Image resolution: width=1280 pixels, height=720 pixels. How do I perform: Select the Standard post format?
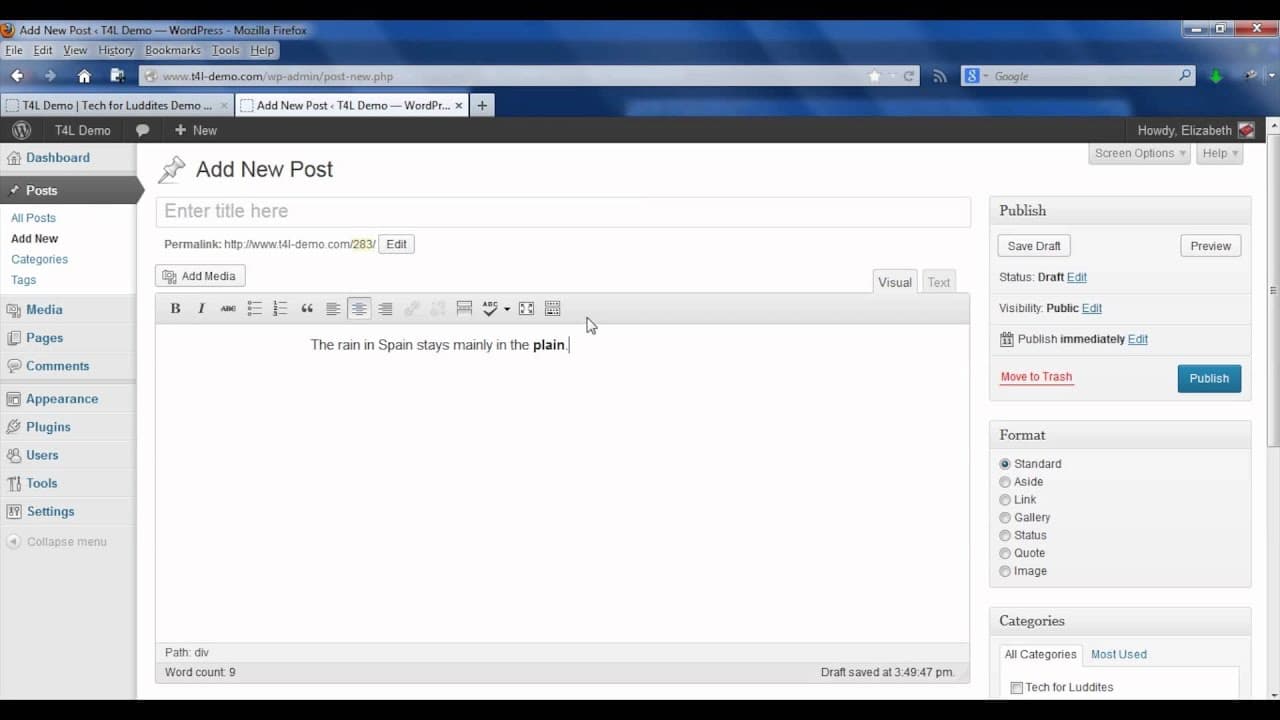1005,464
